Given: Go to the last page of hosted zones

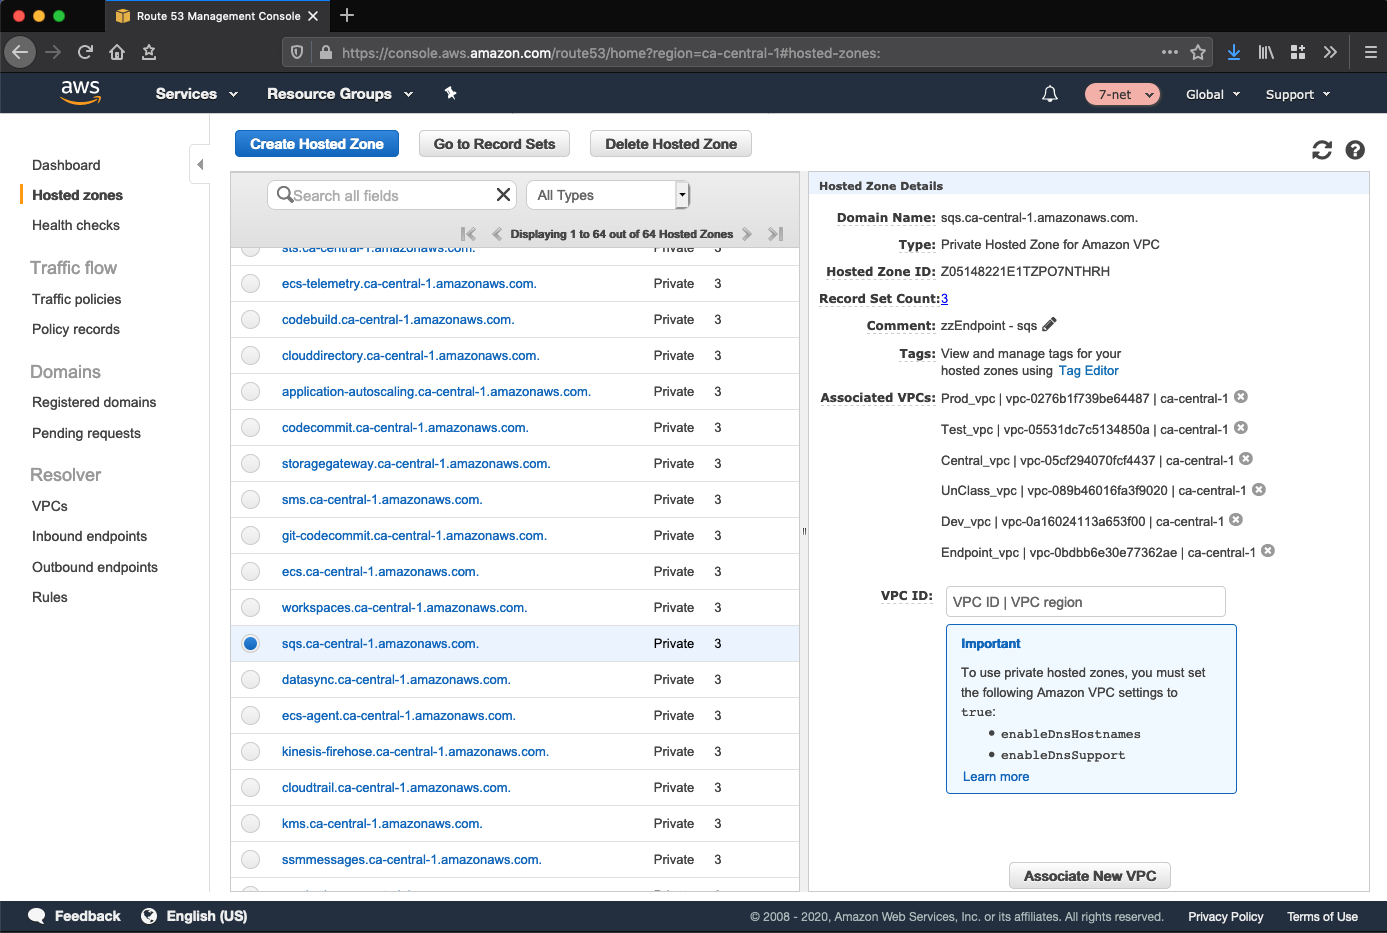Looking at the screenshot, I should click(x=775, y=234).
